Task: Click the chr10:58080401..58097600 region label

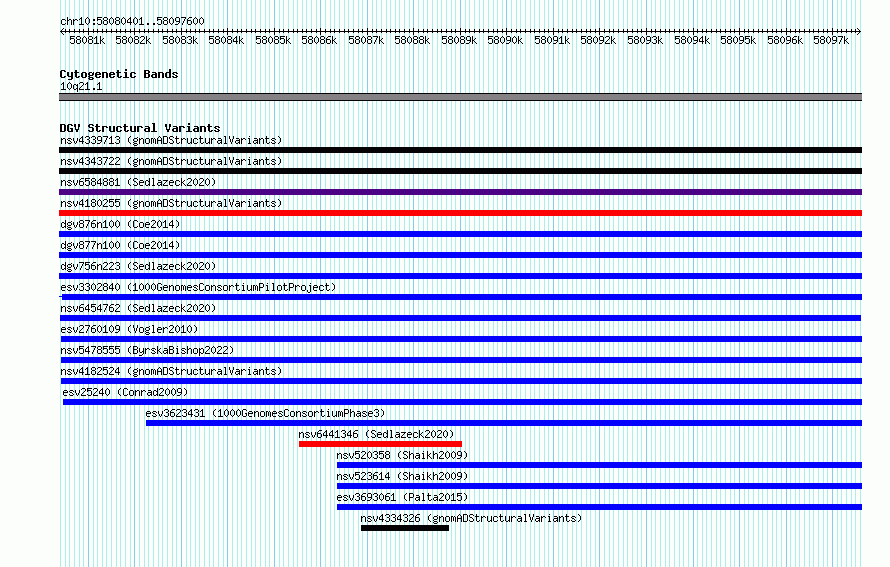Action: tap(132, 21)
